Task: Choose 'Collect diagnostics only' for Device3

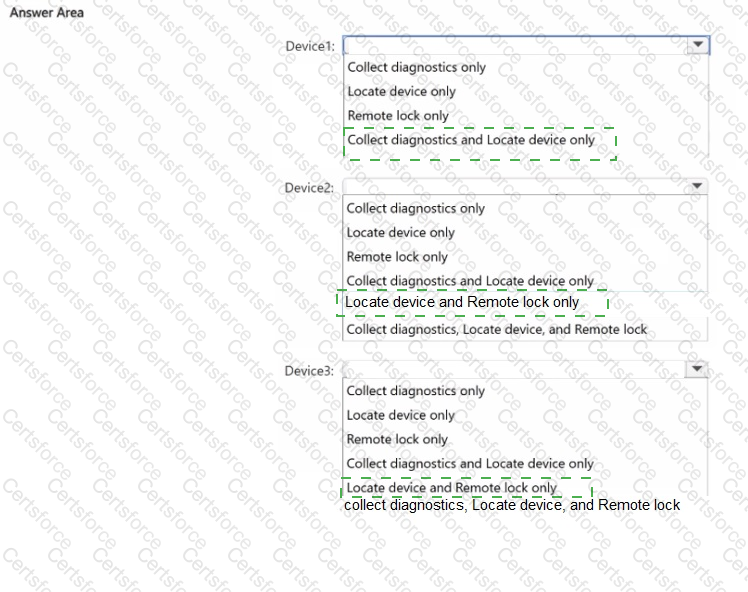Action: pyautogui.click(x=416, y=391)
